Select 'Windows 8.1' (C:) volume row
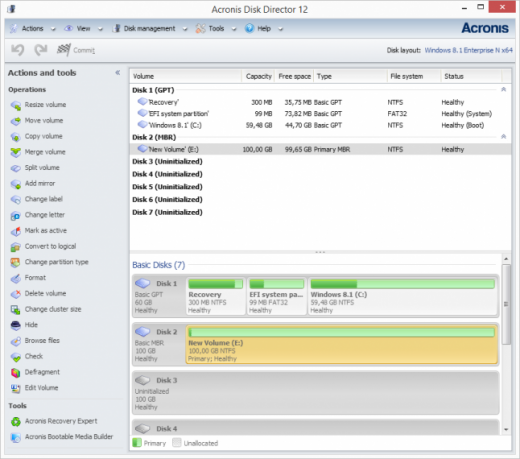The image size is (520, 459). tap(320, 125)
